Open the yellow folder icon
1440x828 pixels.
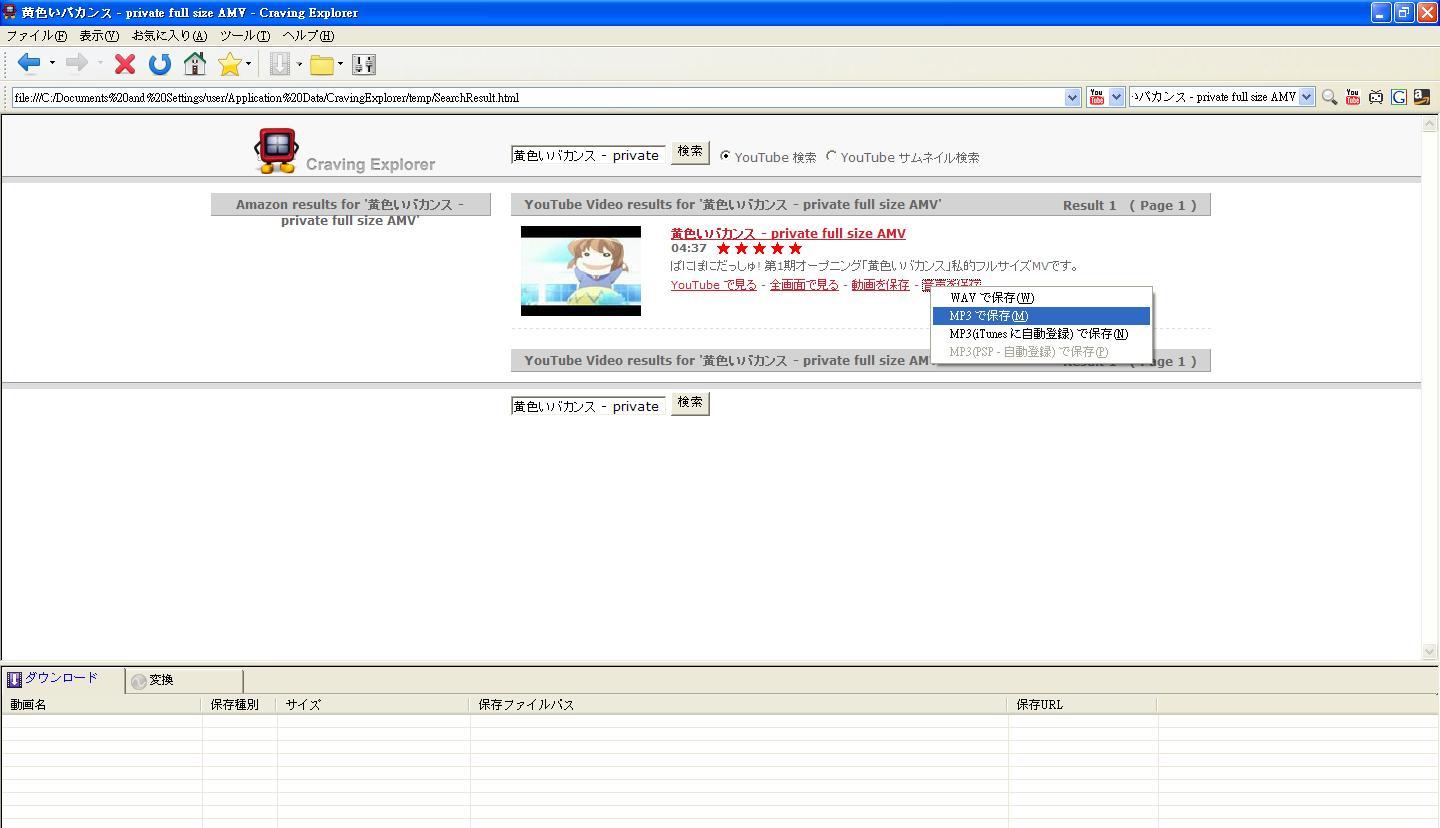point(322,65)
